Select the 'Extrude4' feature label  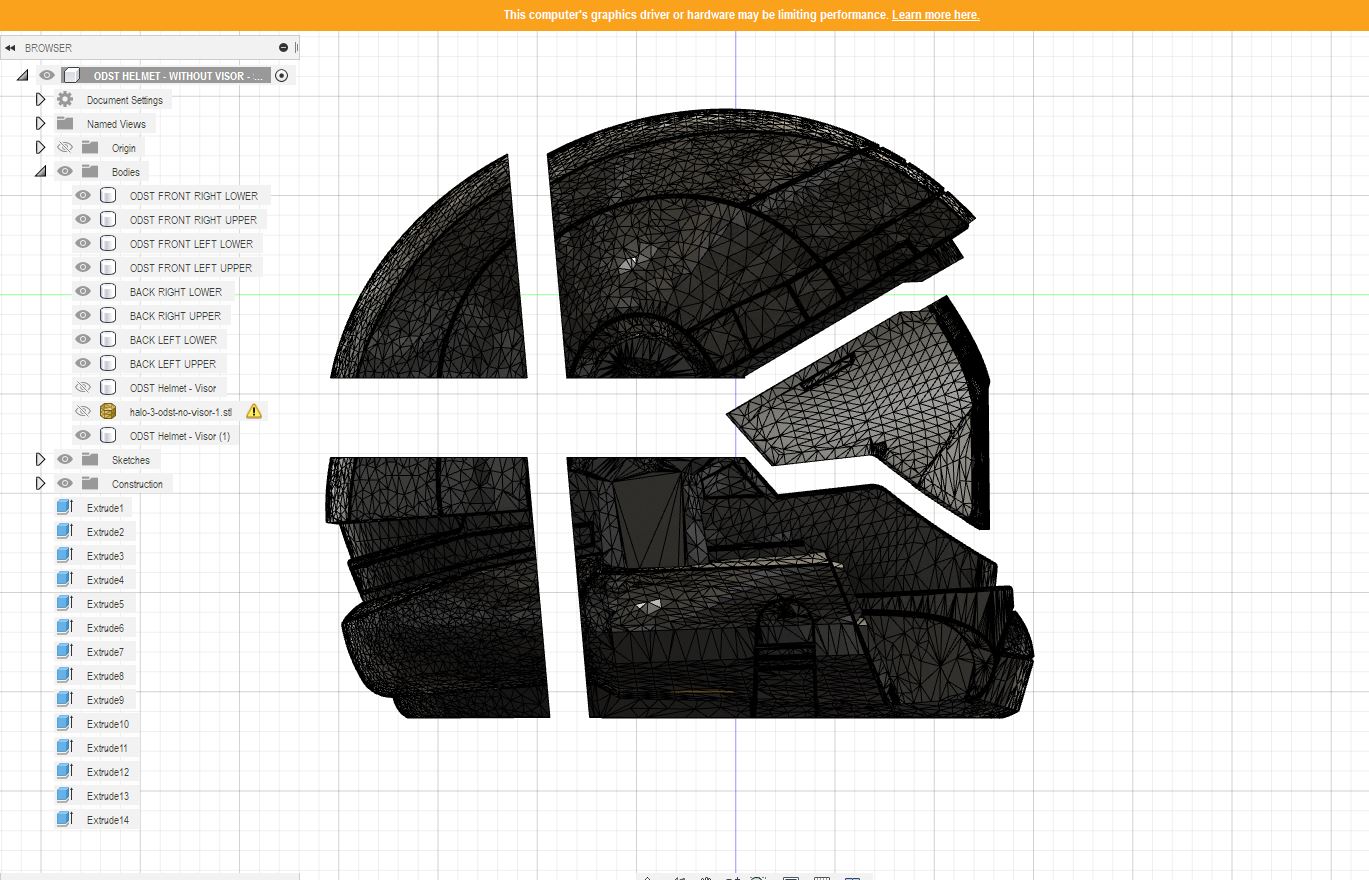pyautogui.click(x=105, y=580)
